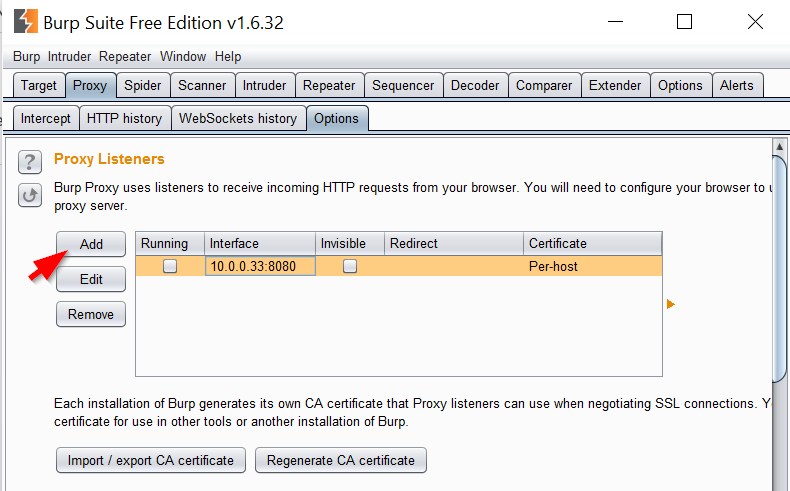Image resolution: width=790 pixels, height=491 pixels.
Task: Open the WebSockets history sub-tab
Action: (238, 118)
